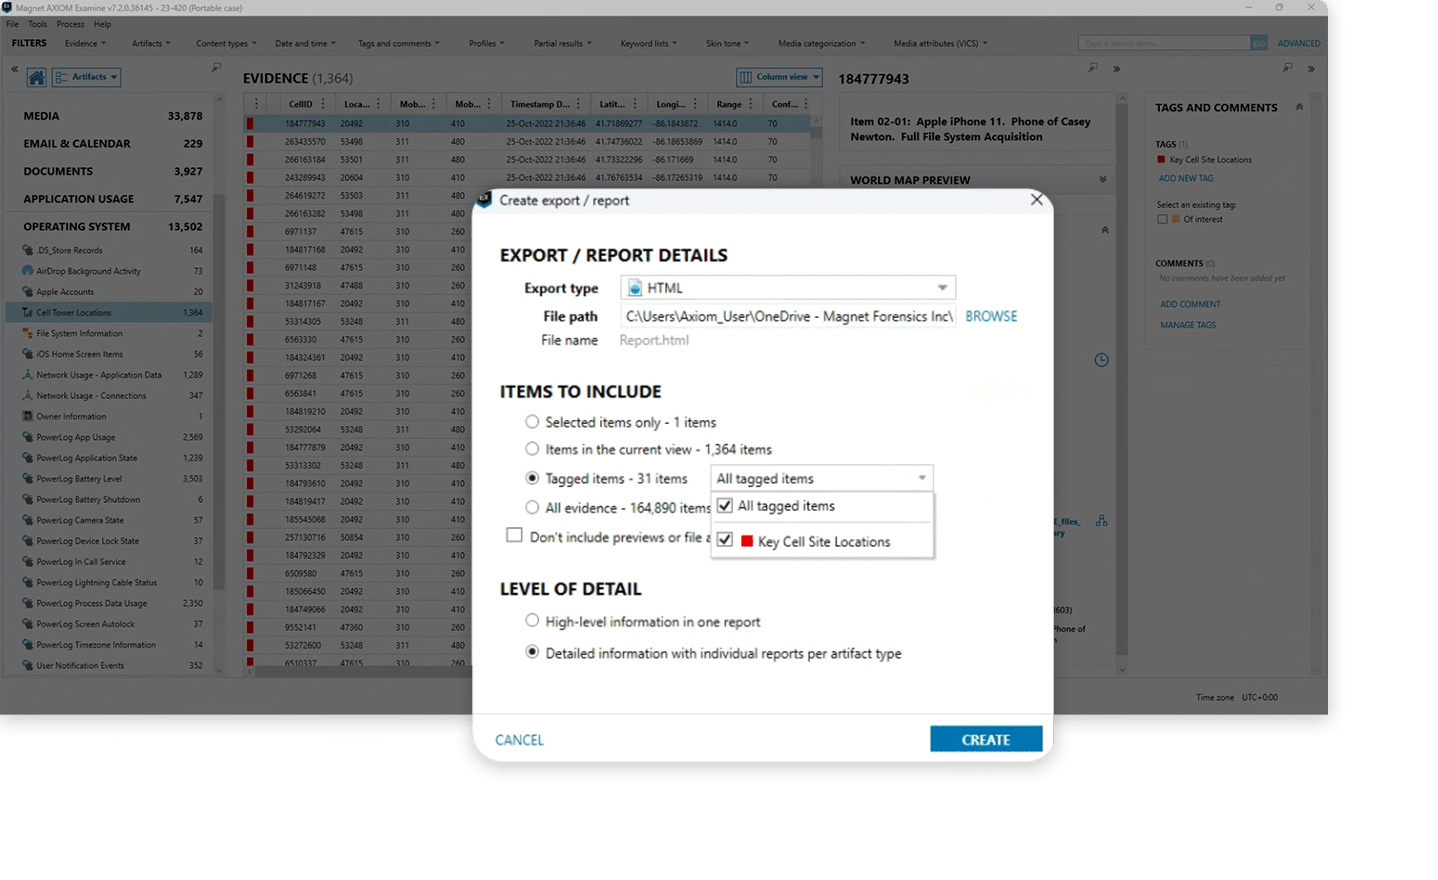Click the .DS_Store Records artifact icon
The height and width of the screenshot is (880, 1438).
tap(28, 250)
